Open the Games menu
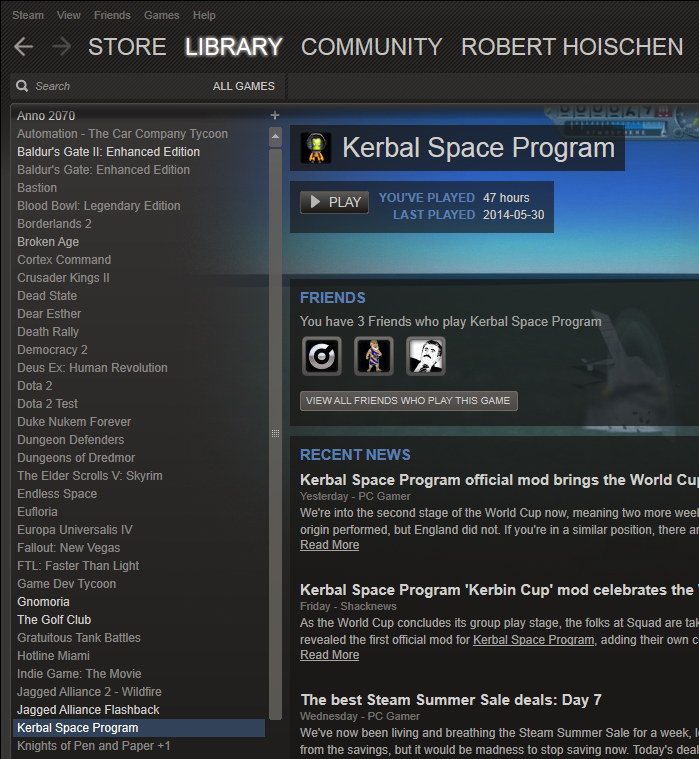Screen dimensions: 699x759 point(162,15)
